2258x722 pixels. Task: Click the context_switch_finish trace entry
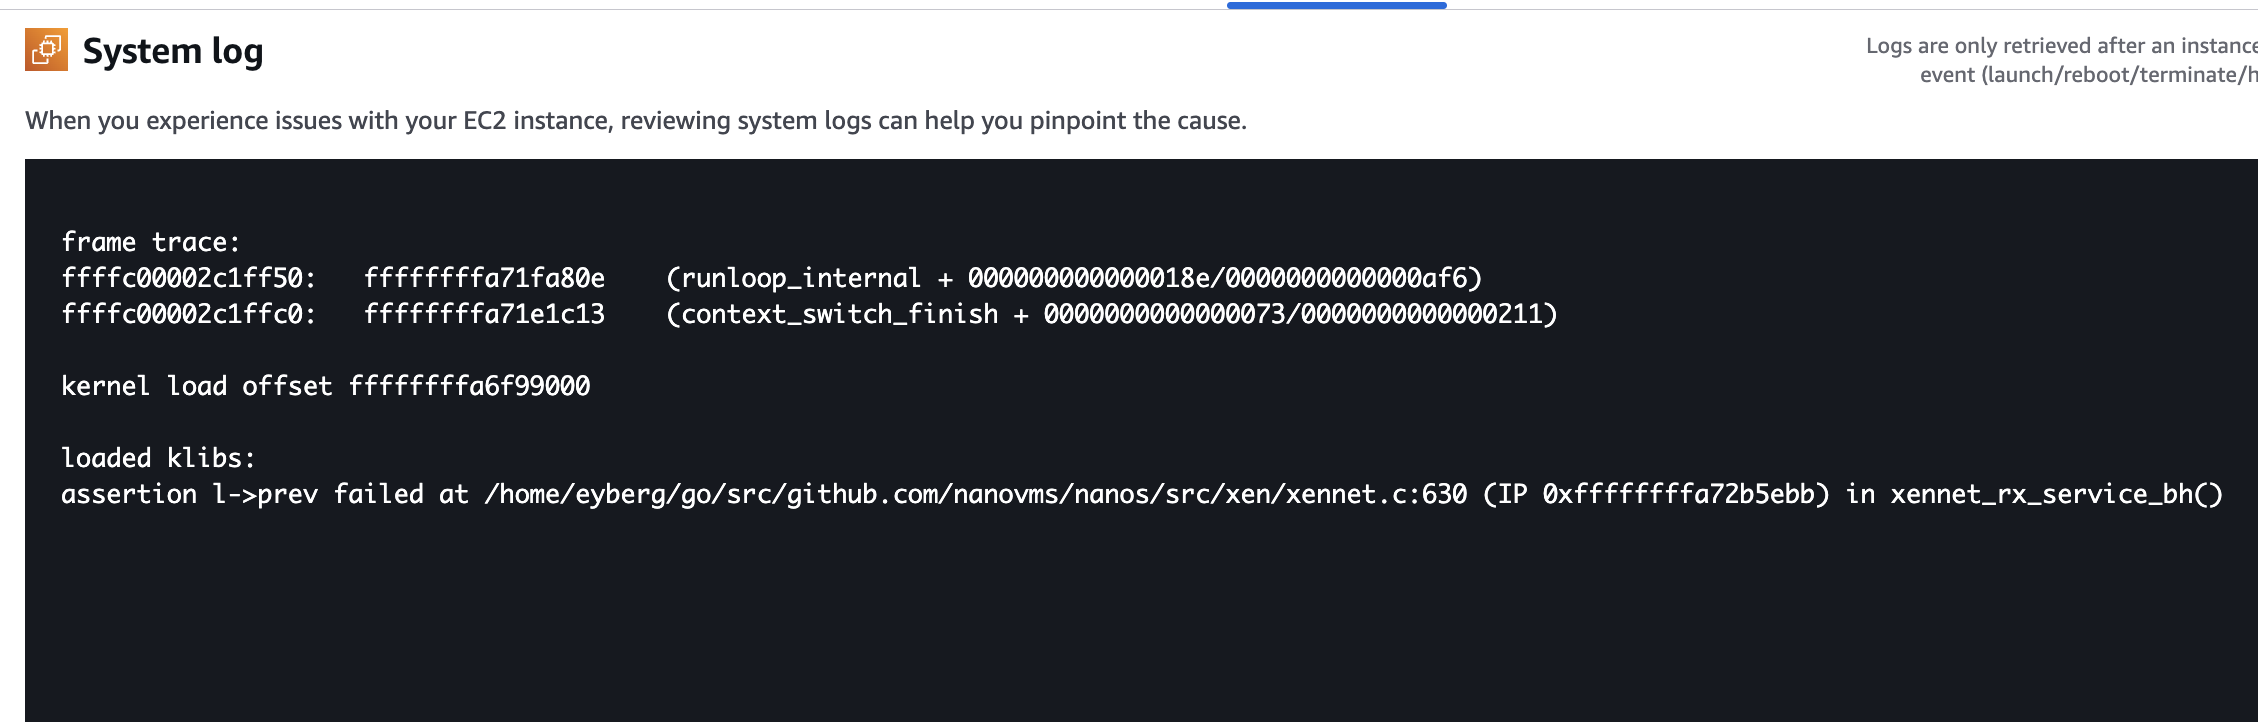[1112, 314]
